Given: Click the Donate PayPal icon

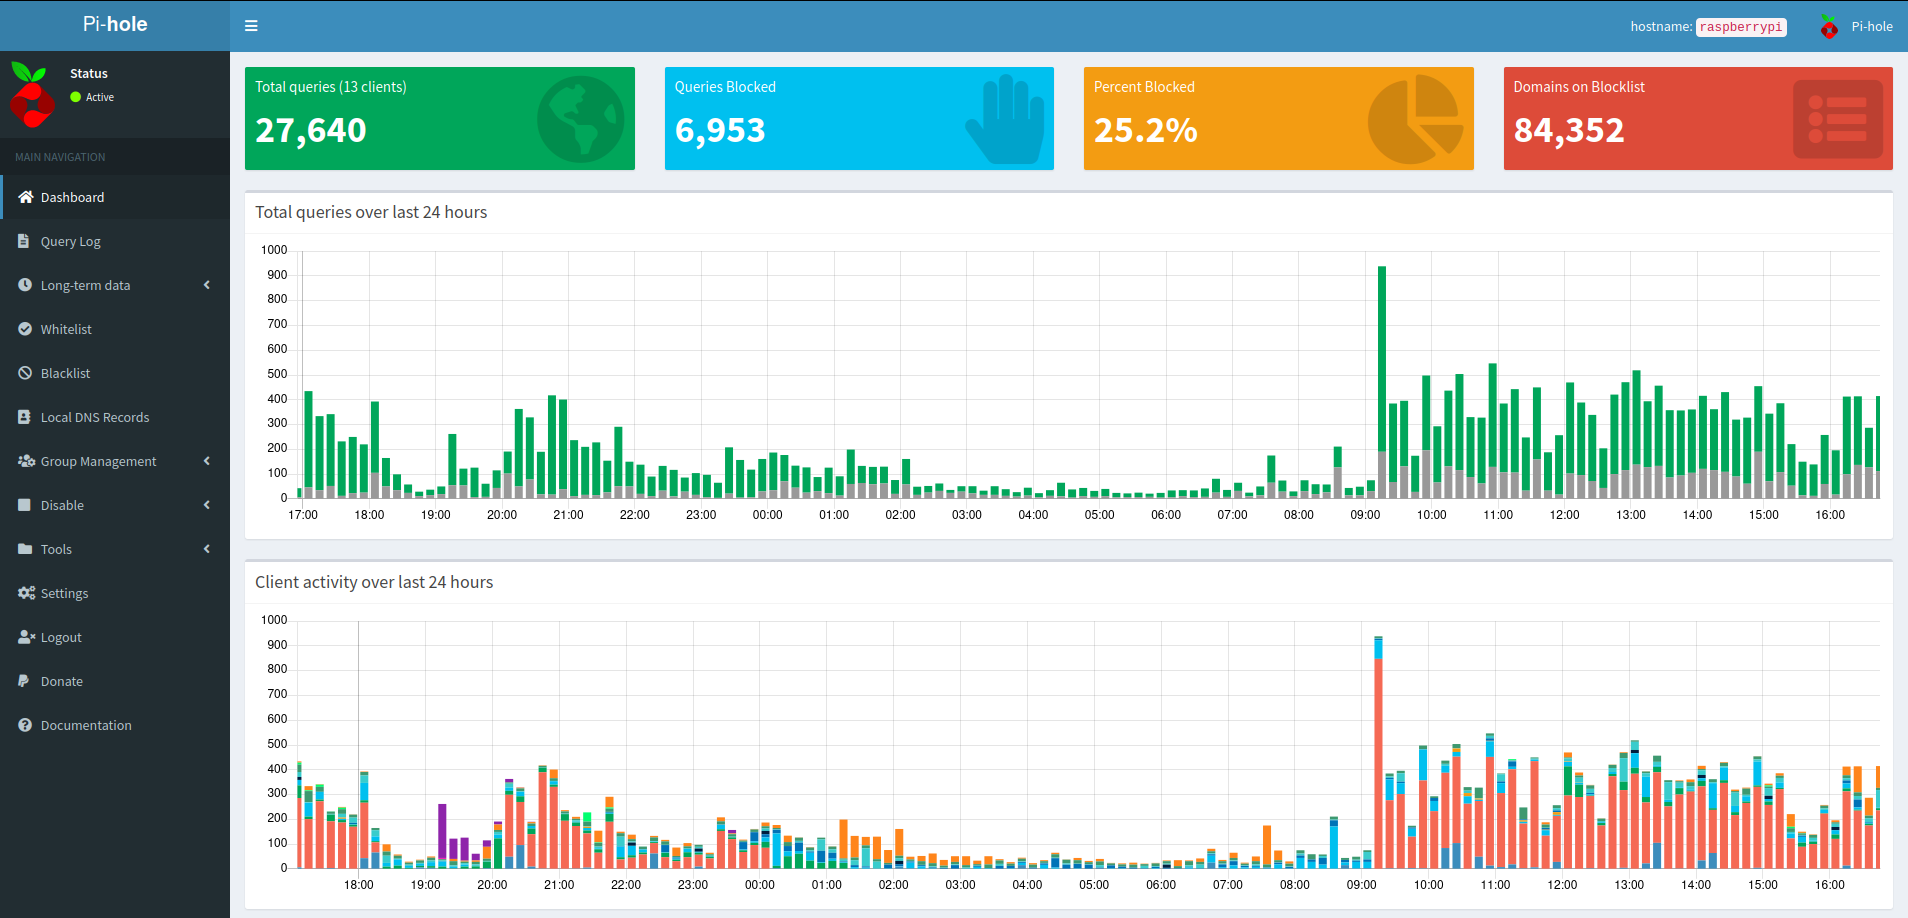Looking at the screenshot, I should tap(25, 681).
